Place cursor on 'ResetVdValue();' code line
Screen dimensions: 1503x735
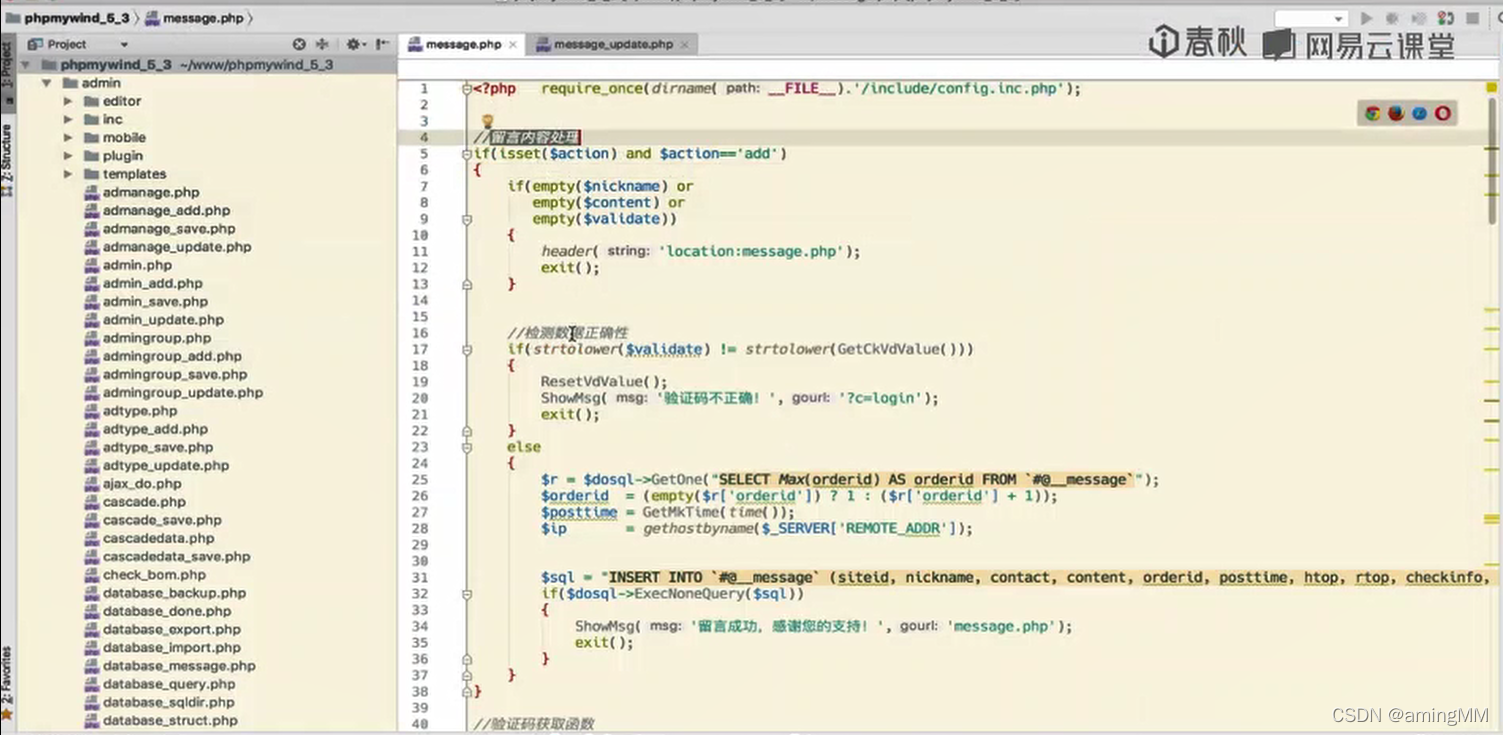click(x=604, y=382)
